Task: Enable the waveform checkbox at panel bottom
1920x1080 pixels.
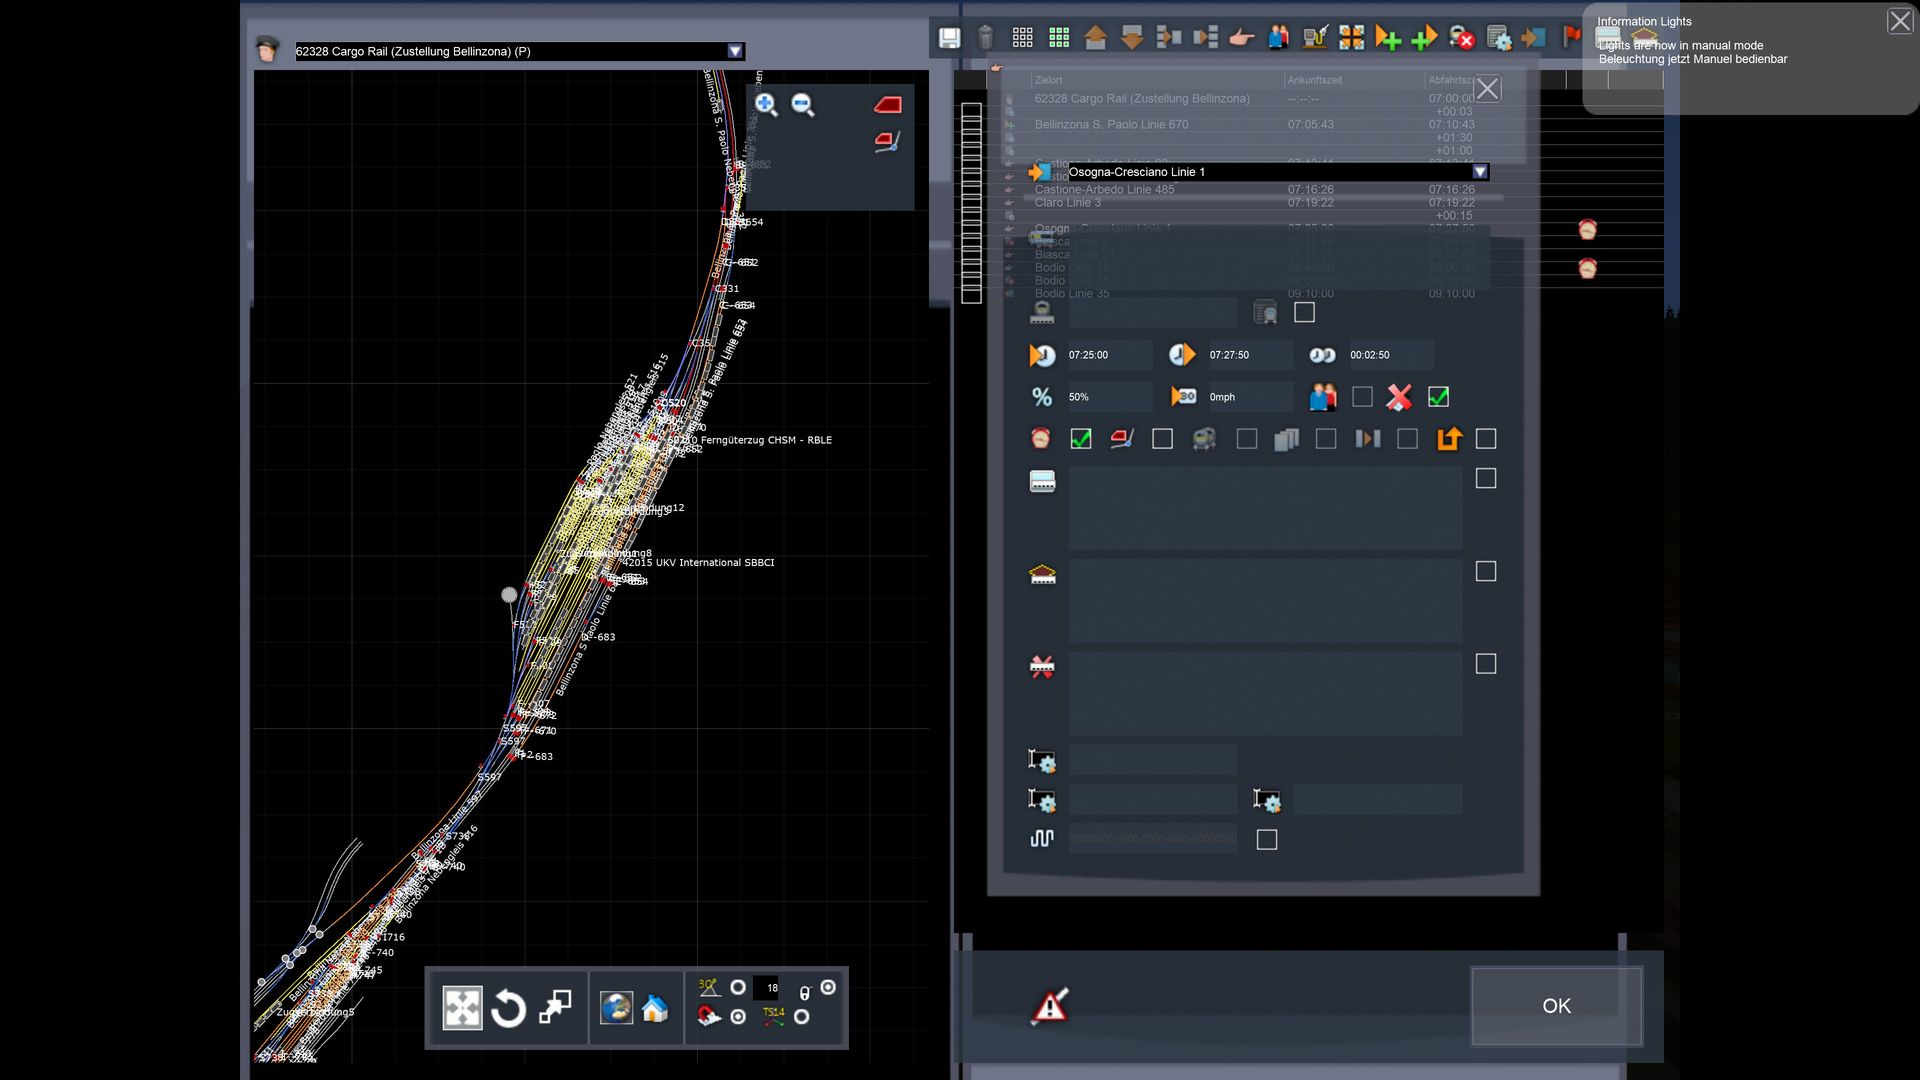Action: point(1267,840)
